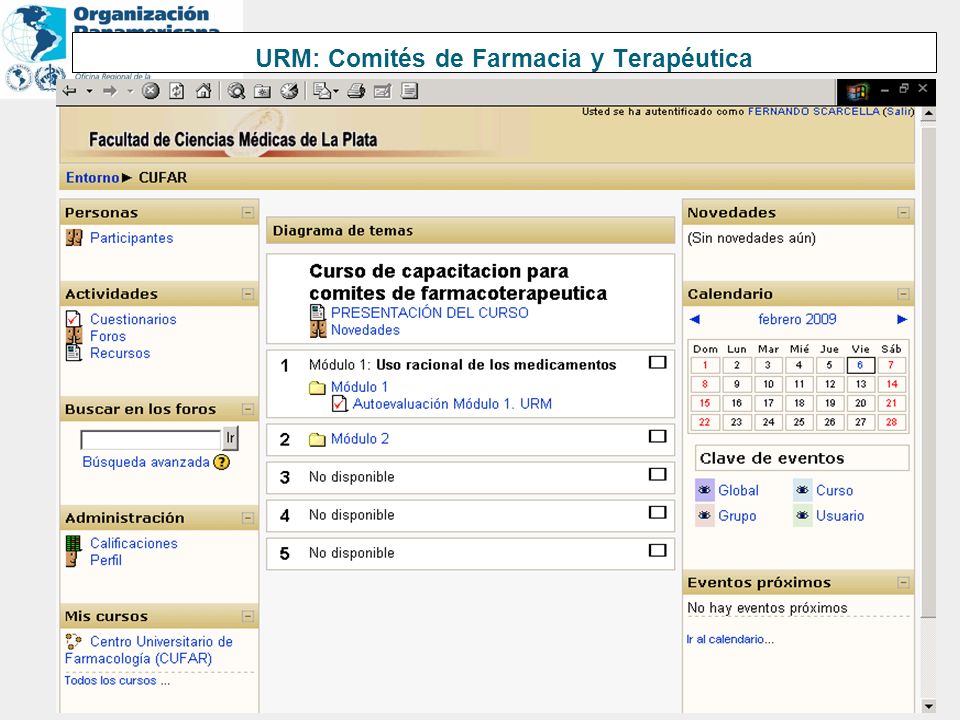The image size is (960, 720).
Task: Toggle show-only box for topic 4
Action: 658,512
